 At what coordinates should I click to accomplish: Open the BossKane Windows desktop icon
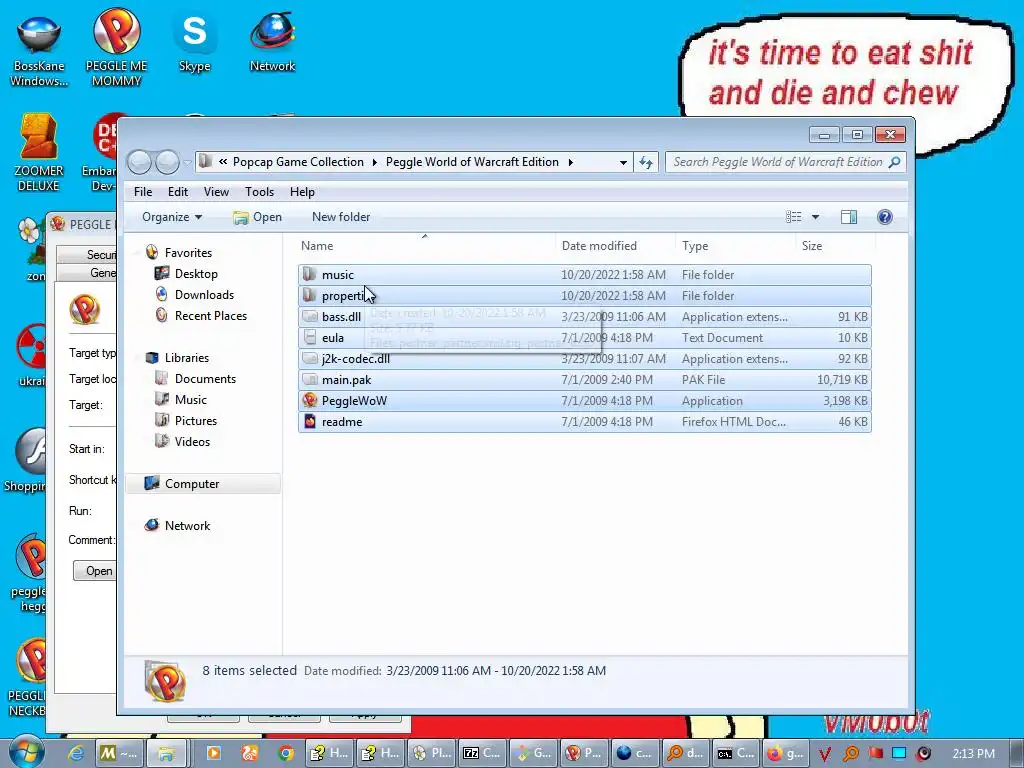[x=39, y=50]
